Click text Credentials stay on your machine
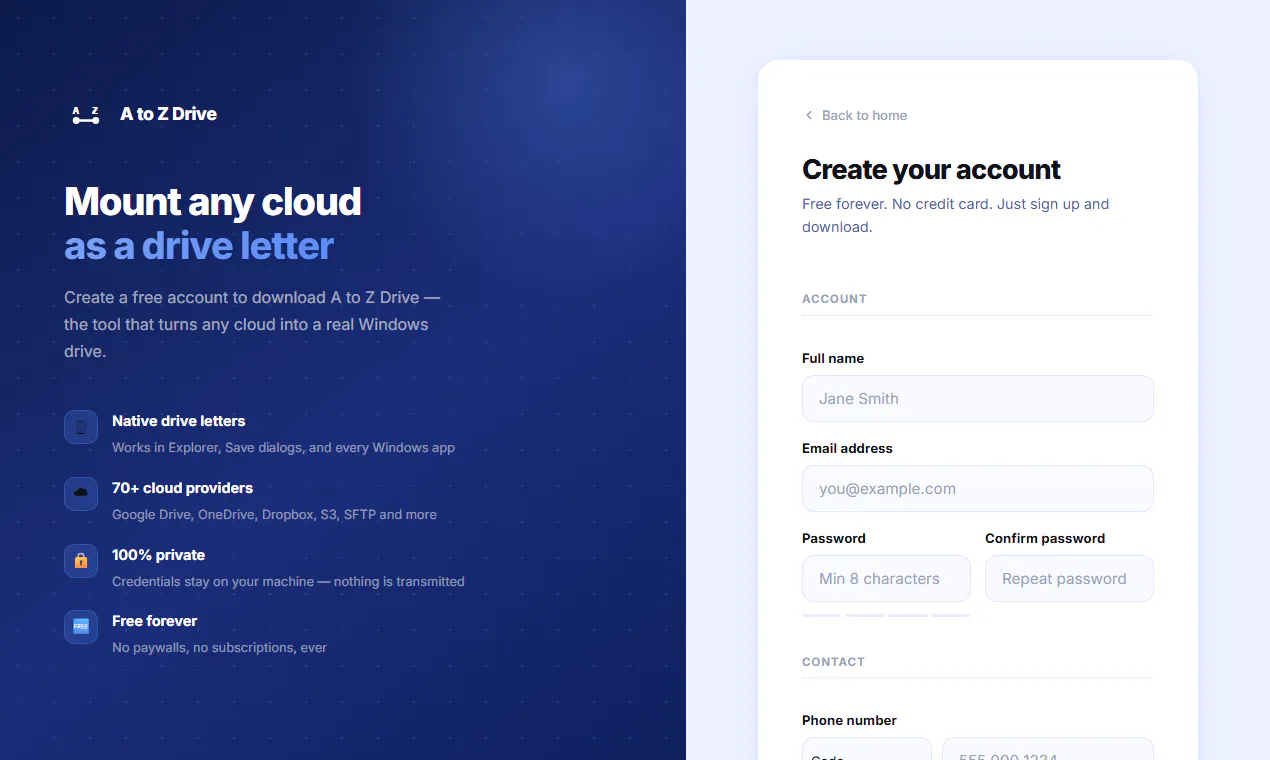This screenshot has width=1270, height=760. (213, 581)
